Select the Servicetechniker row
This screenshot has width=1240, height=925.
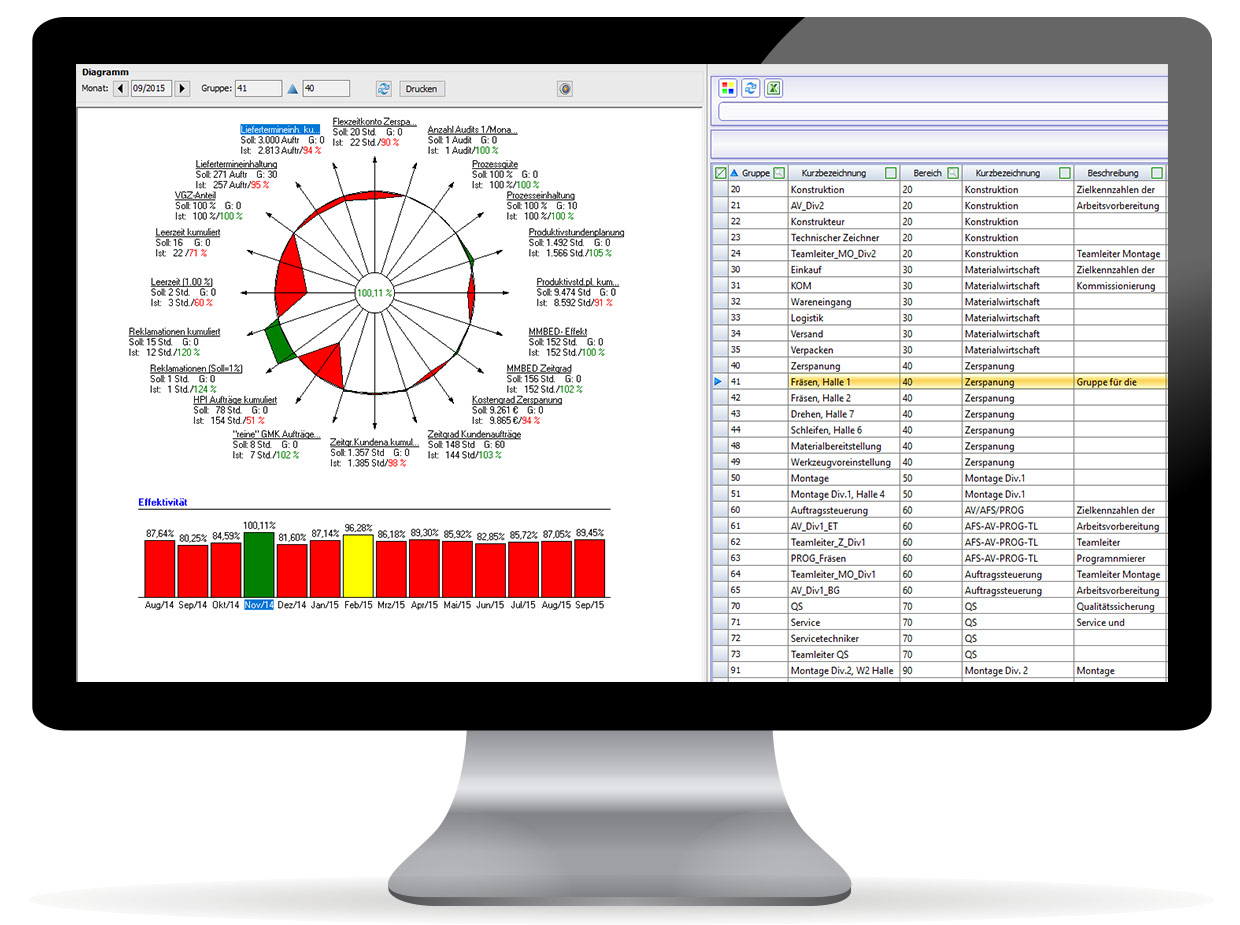940,638
